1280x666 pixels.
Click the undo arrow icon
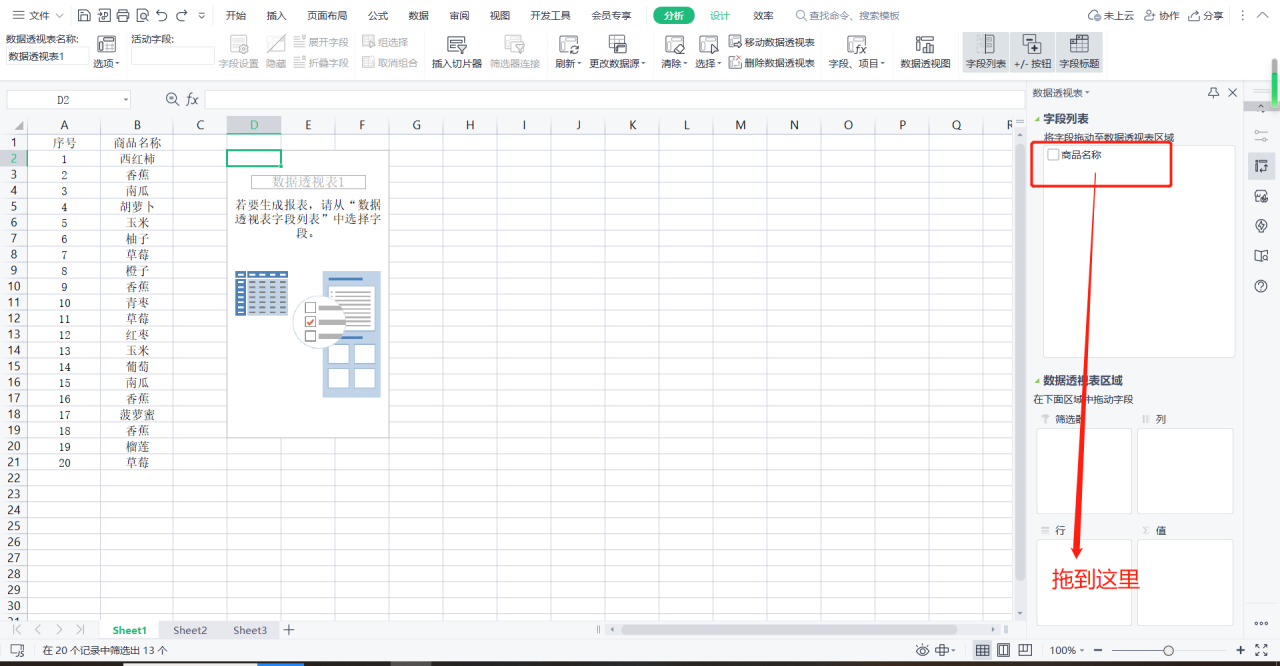[162, 15]
